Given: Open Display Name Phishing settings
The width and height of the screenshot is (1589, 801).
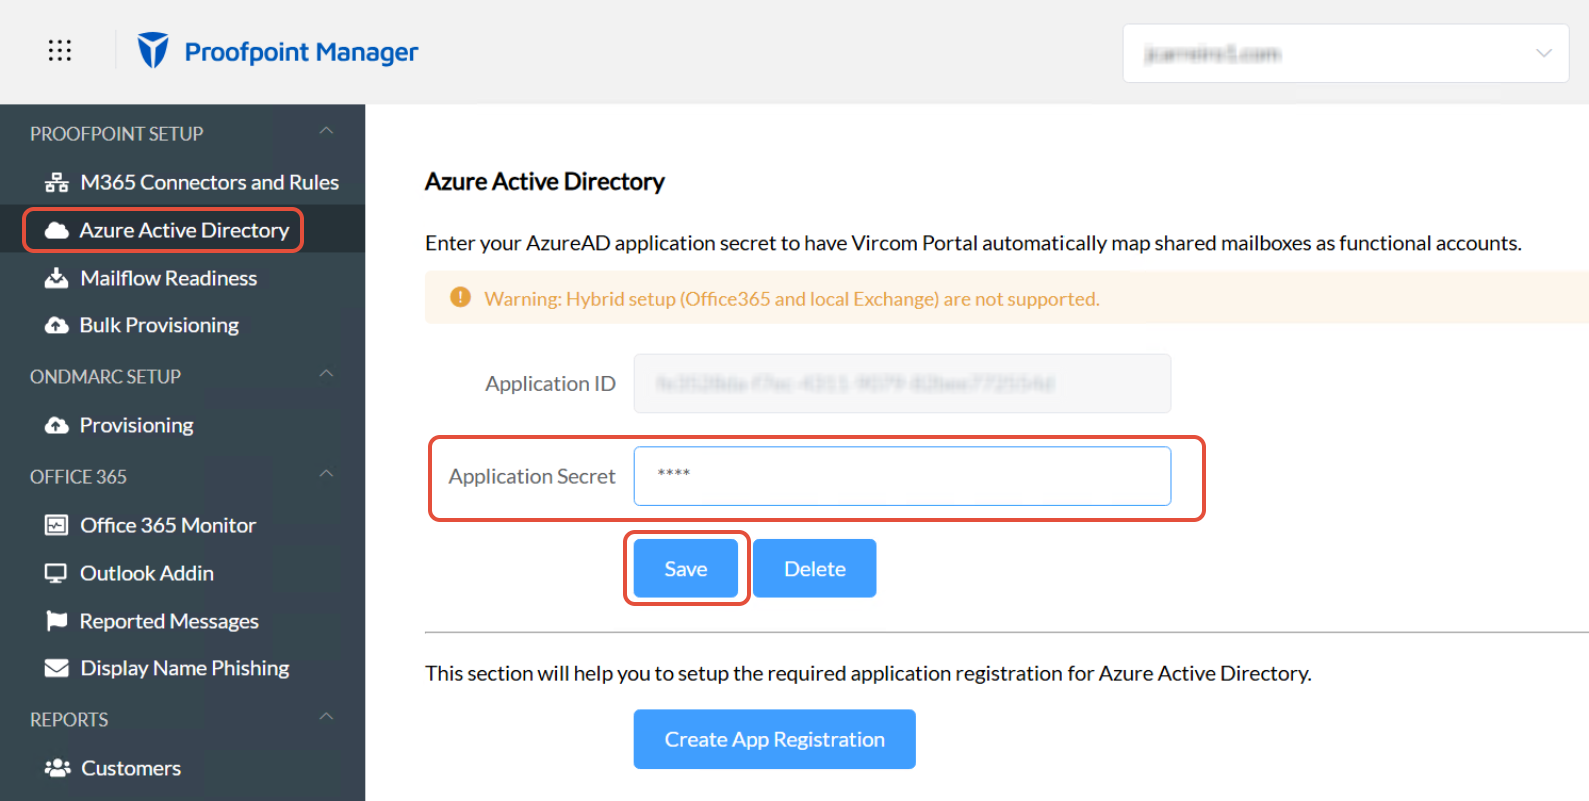Looking at the screenshot, I should 182,668.
